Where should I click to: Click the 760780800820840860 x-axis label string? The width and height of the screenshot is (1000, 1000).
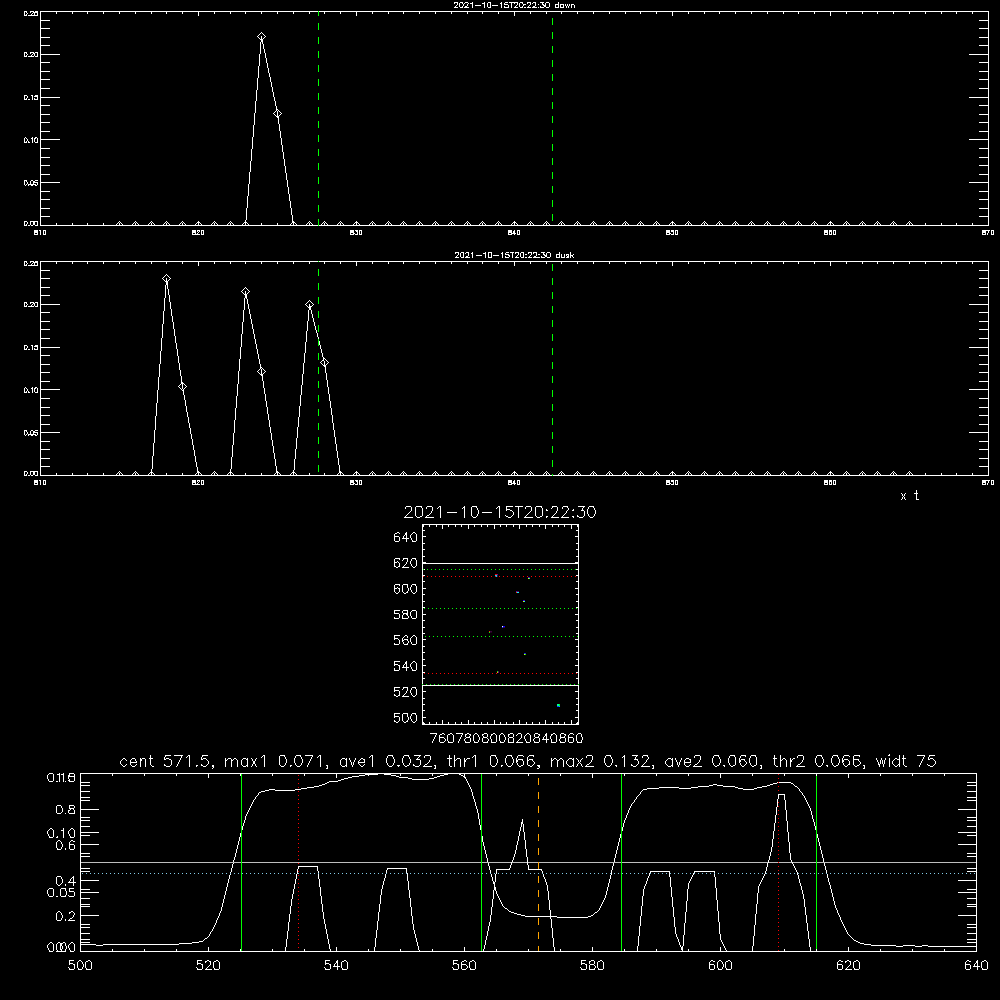(x=506, y=738)
